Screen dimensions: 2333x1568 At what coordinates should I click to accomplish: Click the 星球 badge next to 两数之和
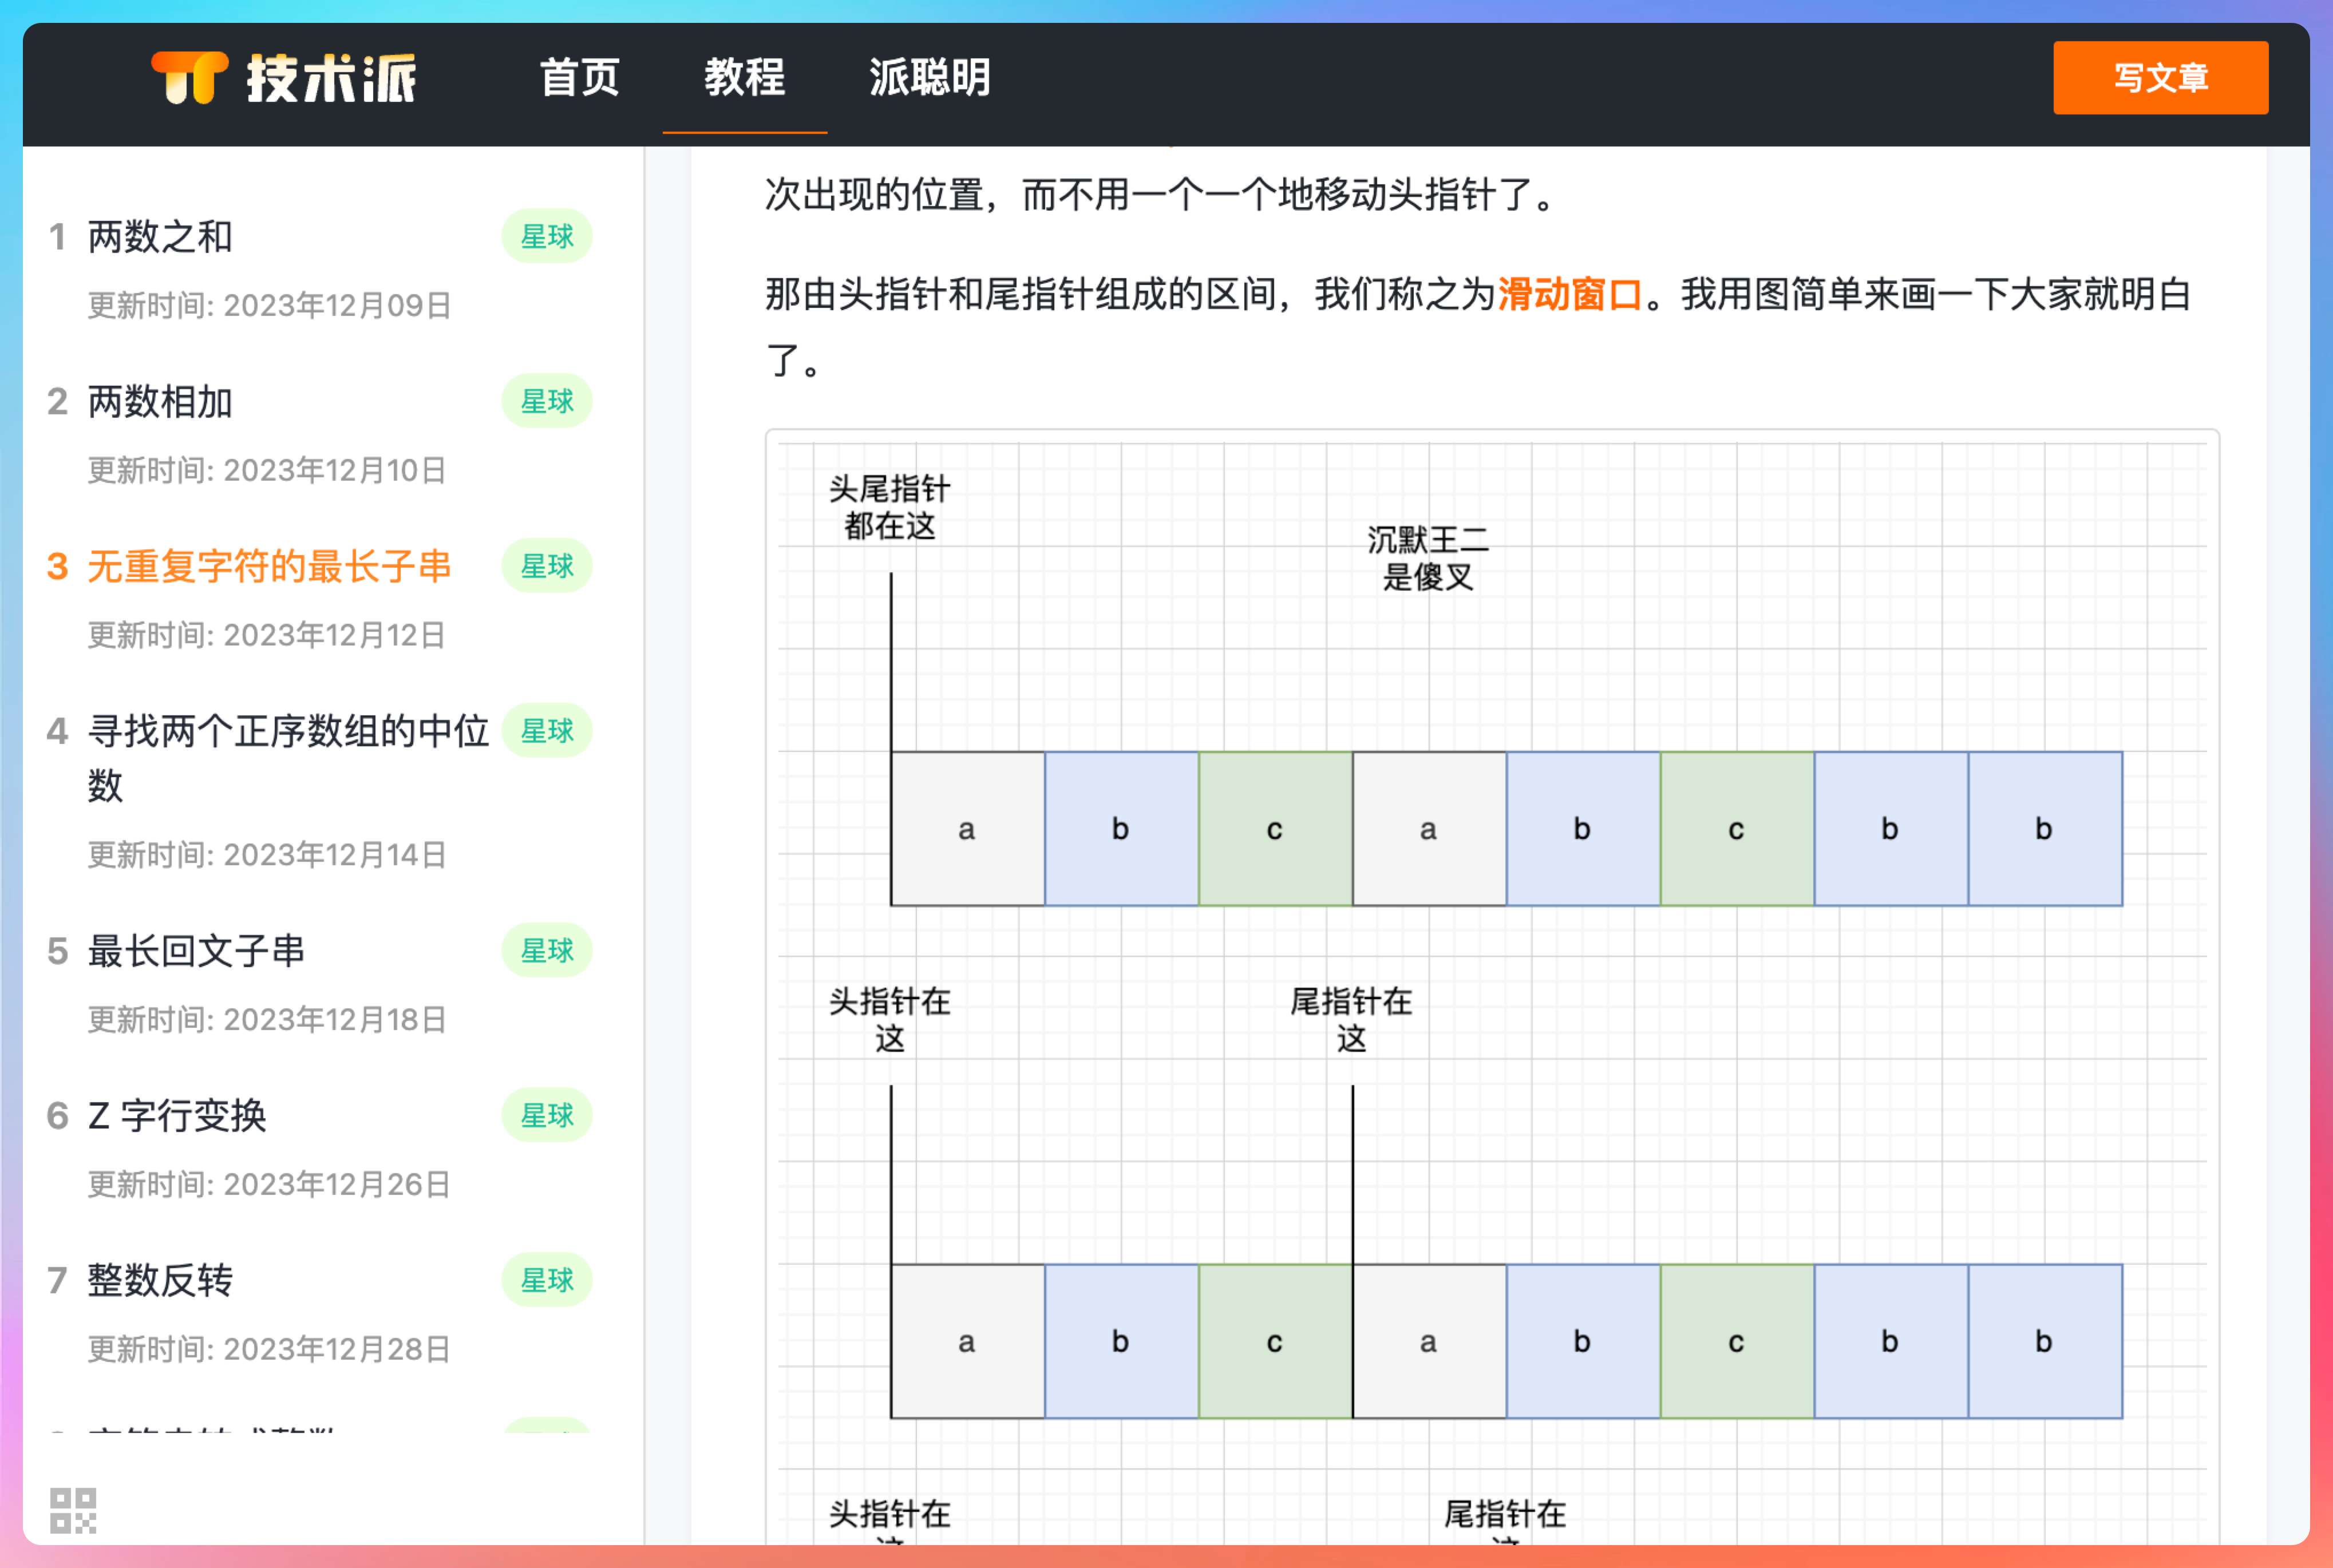click(546, 237)
